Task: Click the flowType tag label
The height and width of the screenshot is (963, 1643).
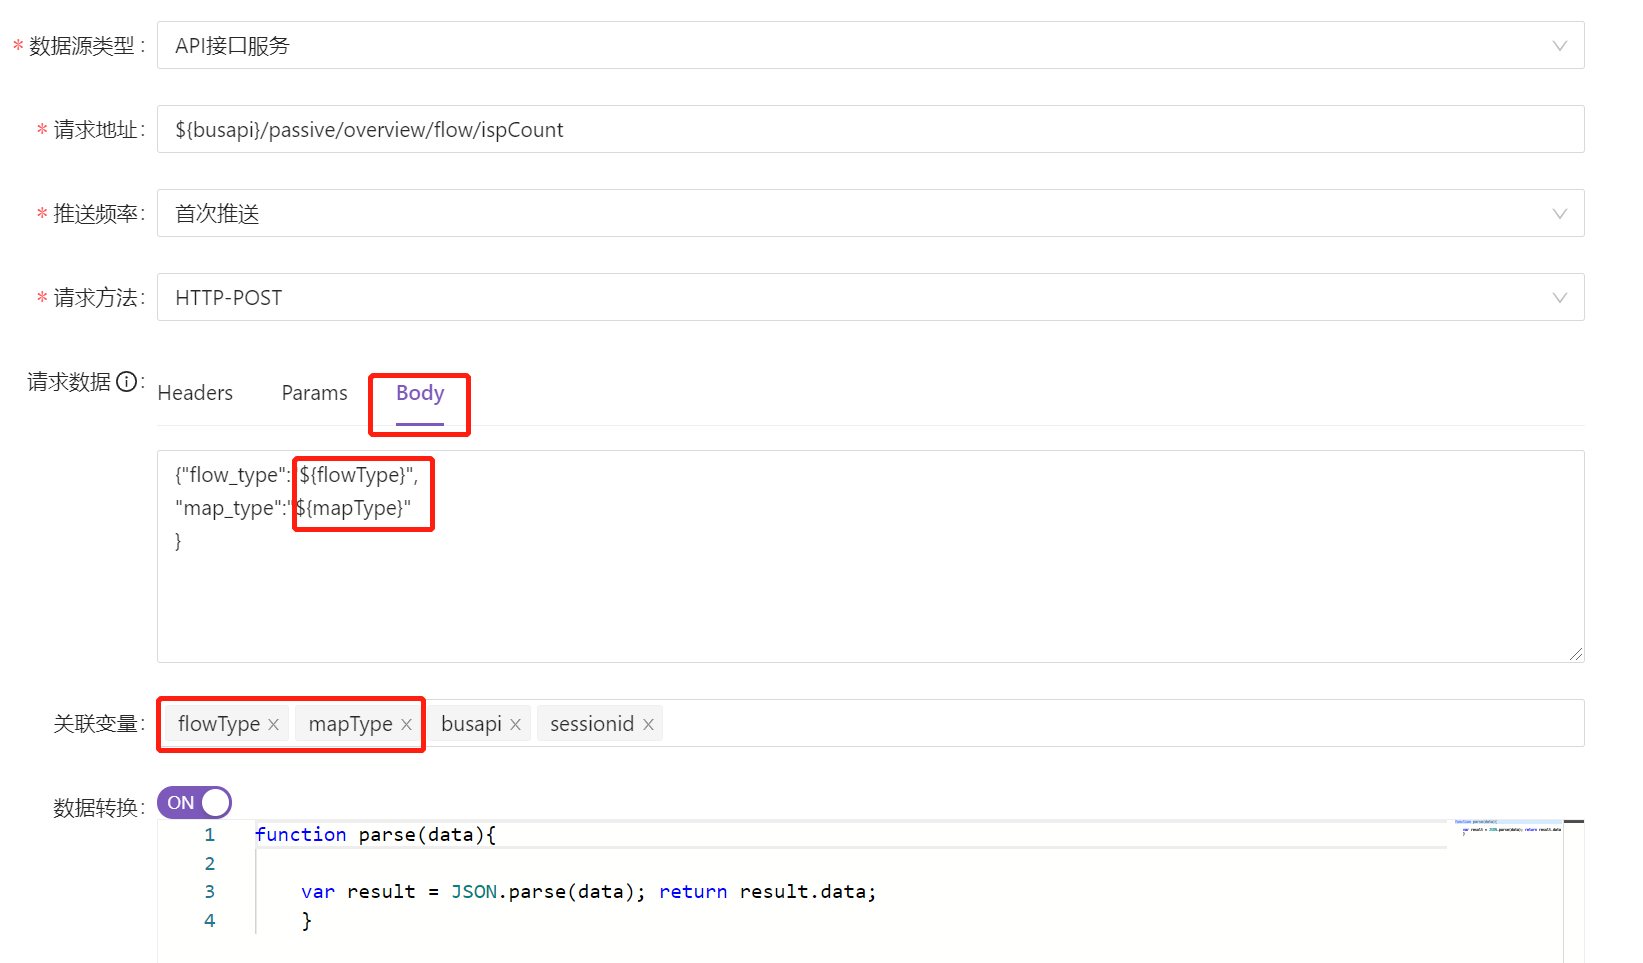Action: click(x=219, y=724)
